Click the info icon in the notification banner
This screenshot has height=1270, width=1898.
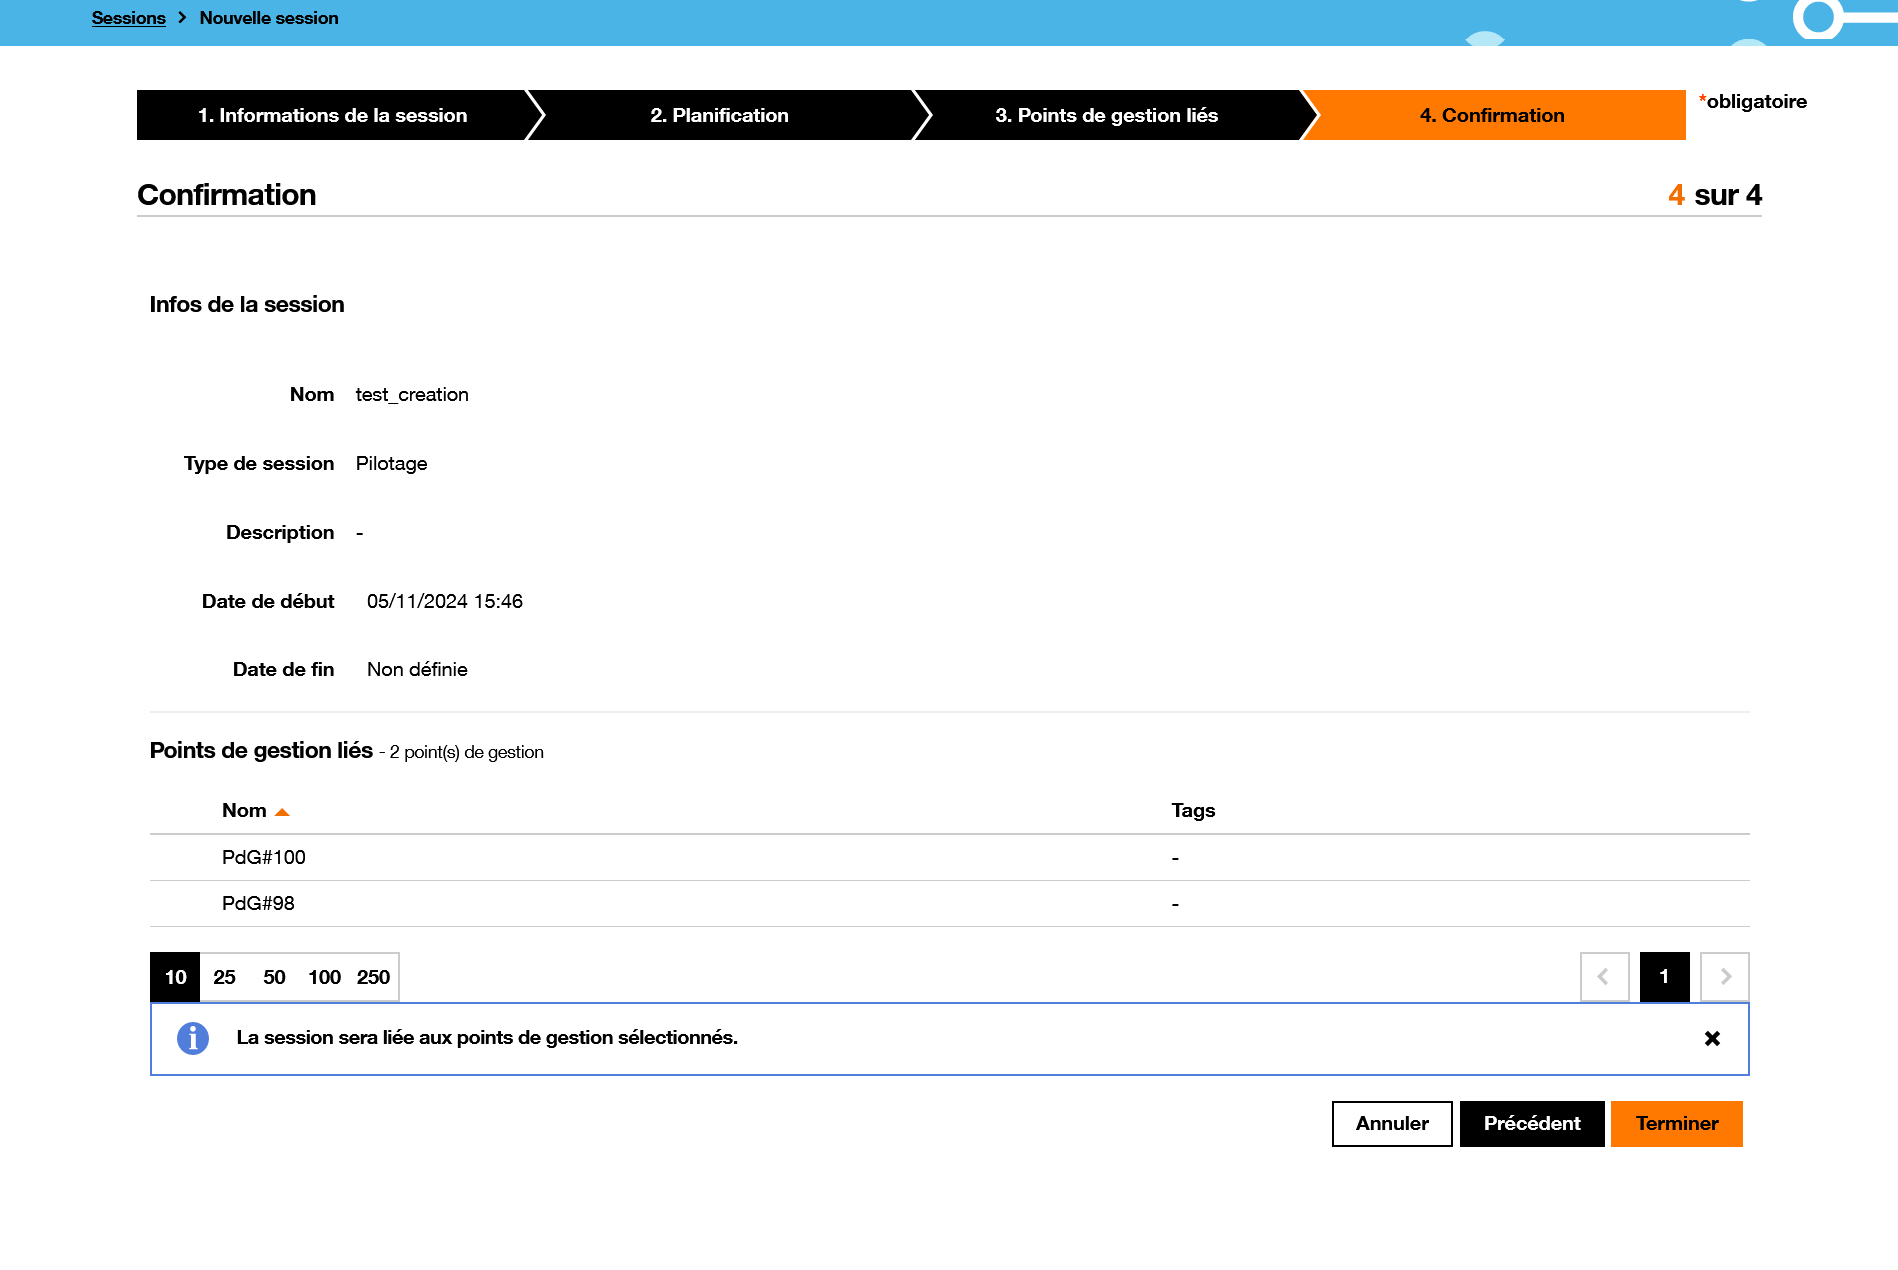191,1038
